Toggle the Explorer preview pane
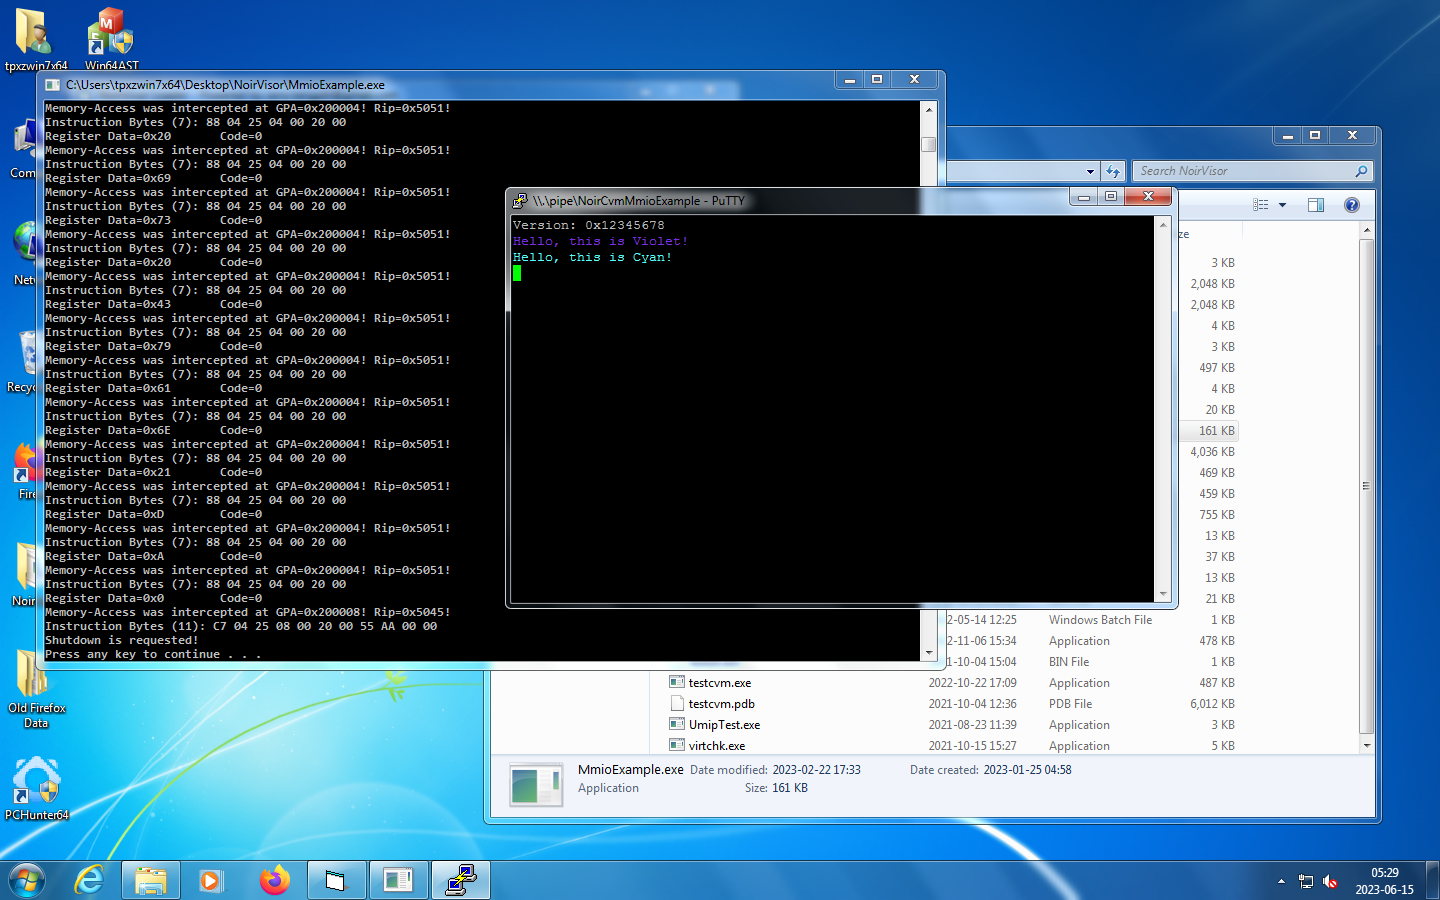The height and width of the screenshot is (900, 1440). click(x=1316, y=205)
